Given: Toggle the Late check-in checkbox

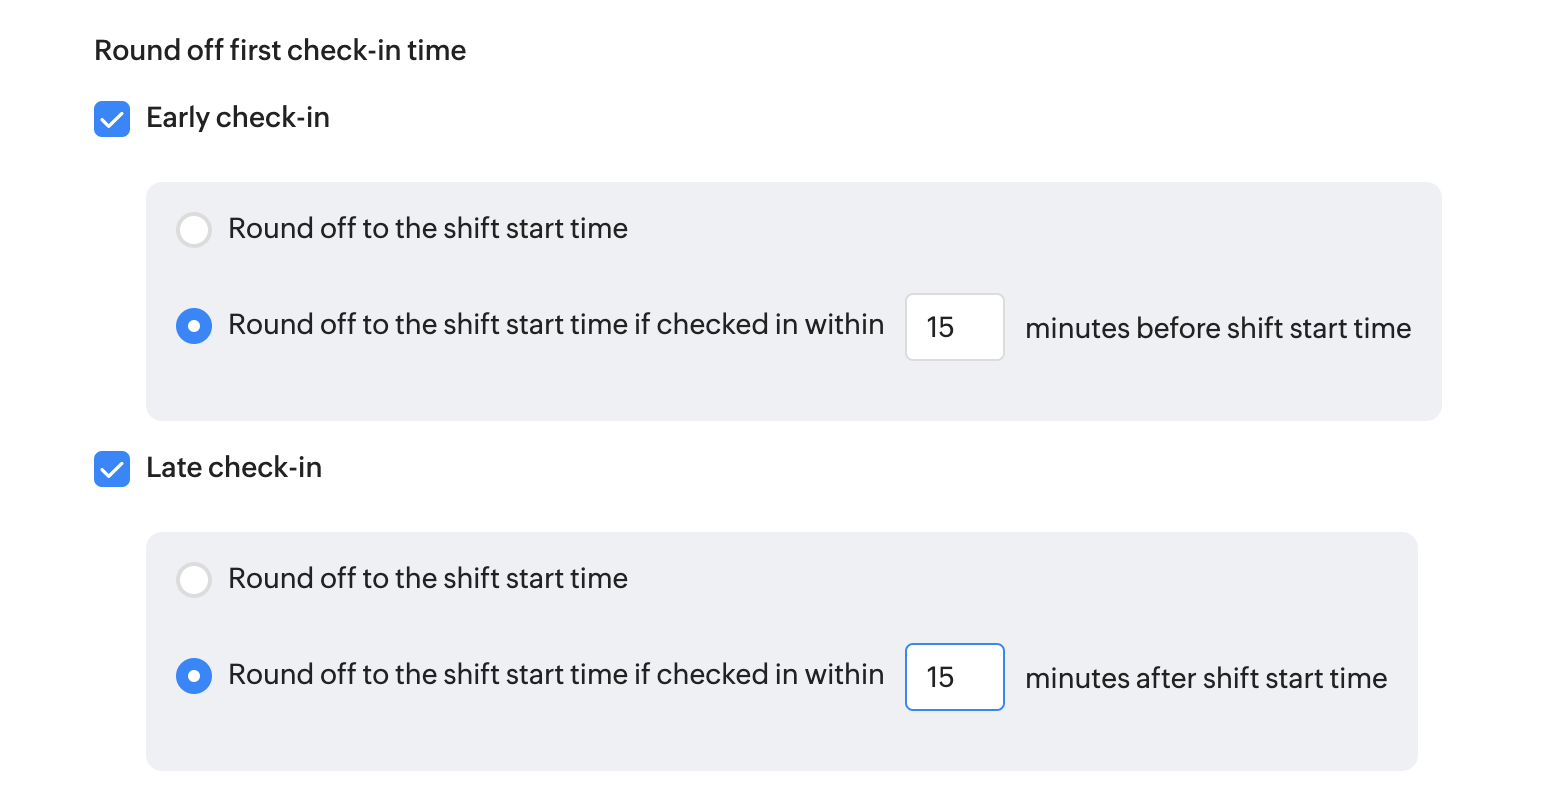Looking at the screenshot, I should point(112,469).
